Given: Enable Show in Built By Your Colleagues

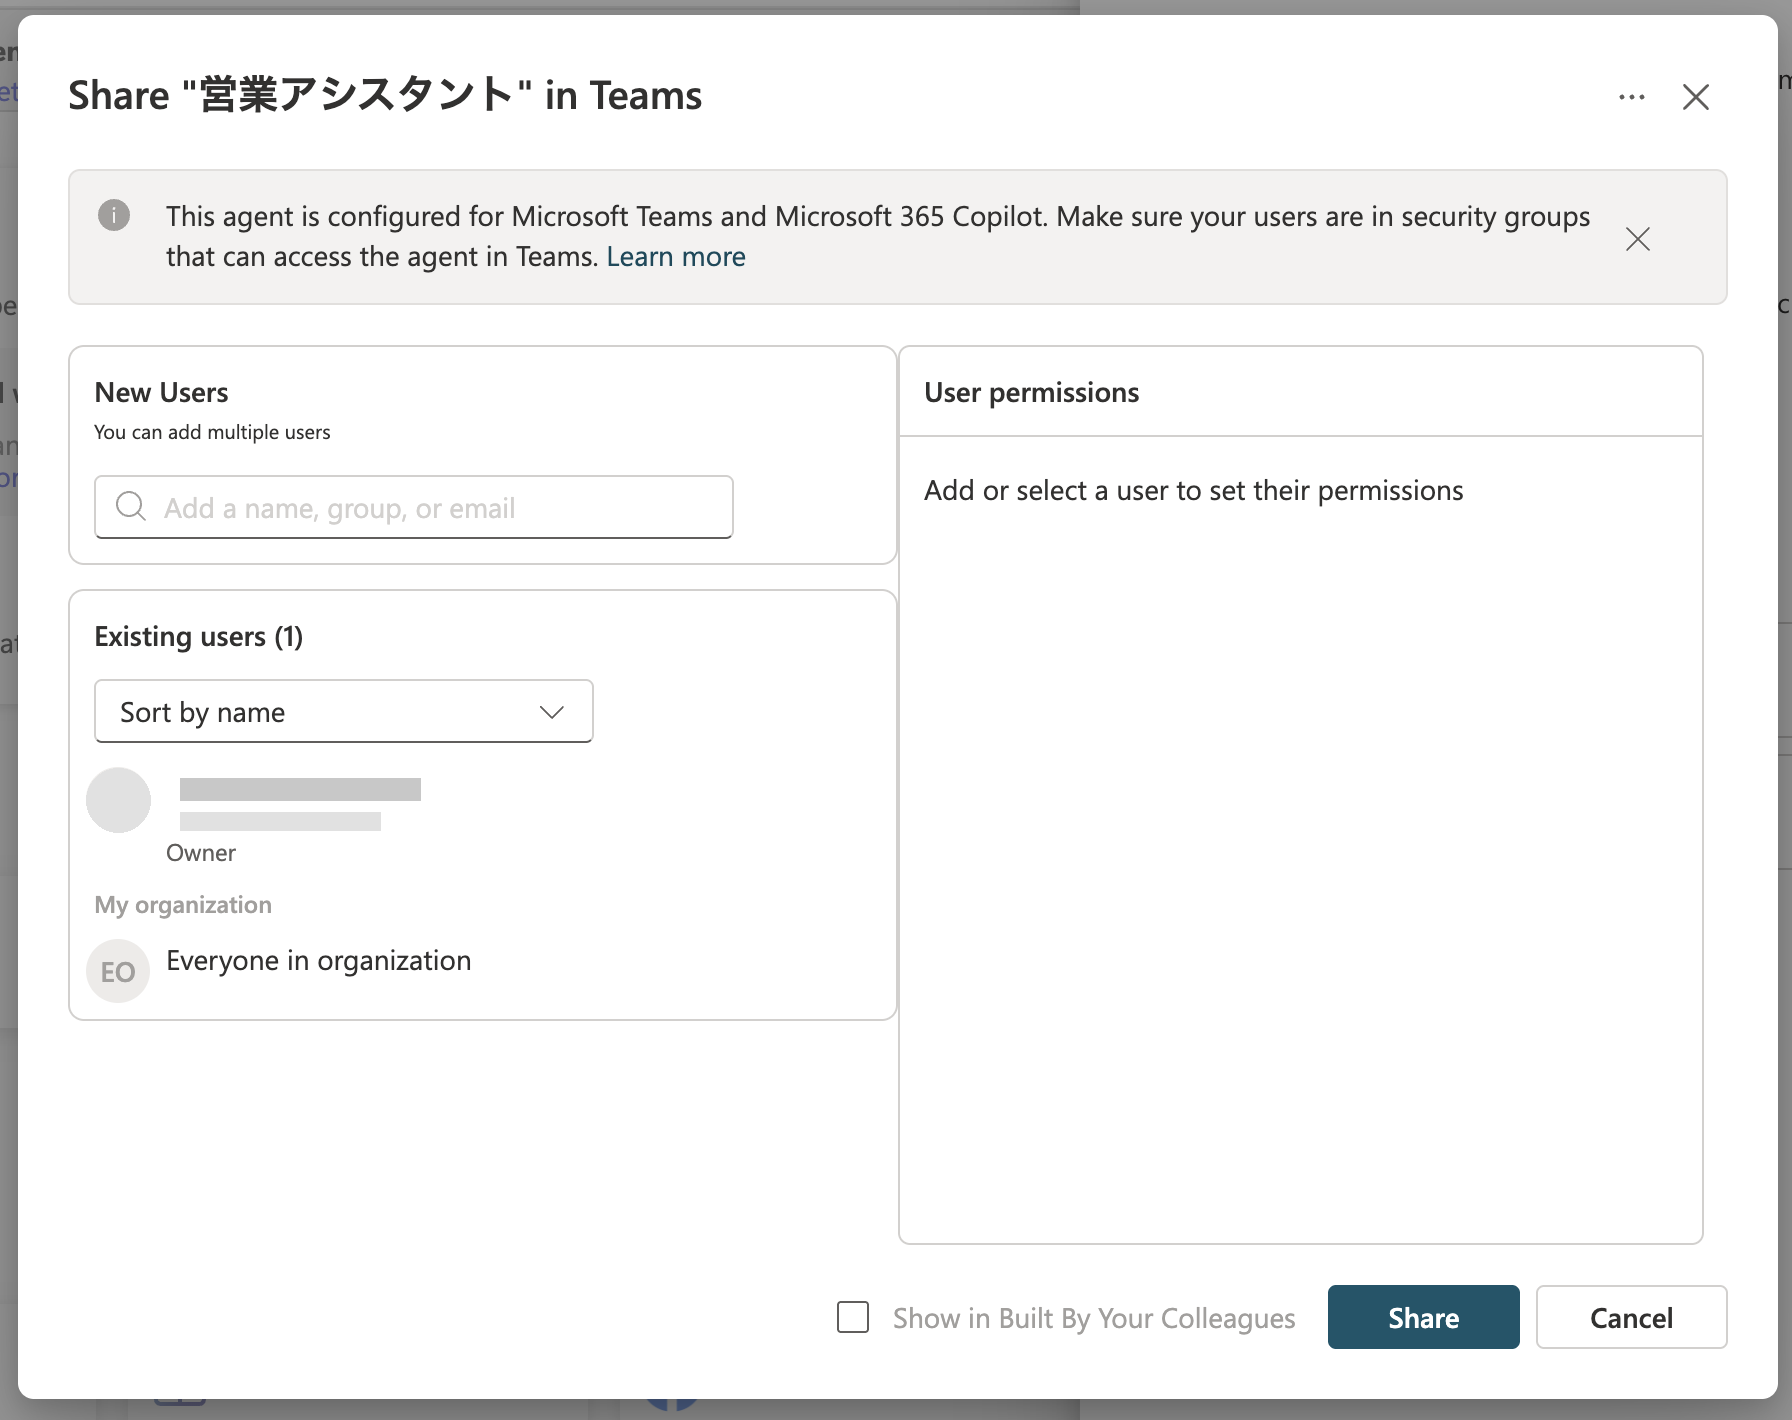Looking at the screenshot, I should [x=853, y=1317].
